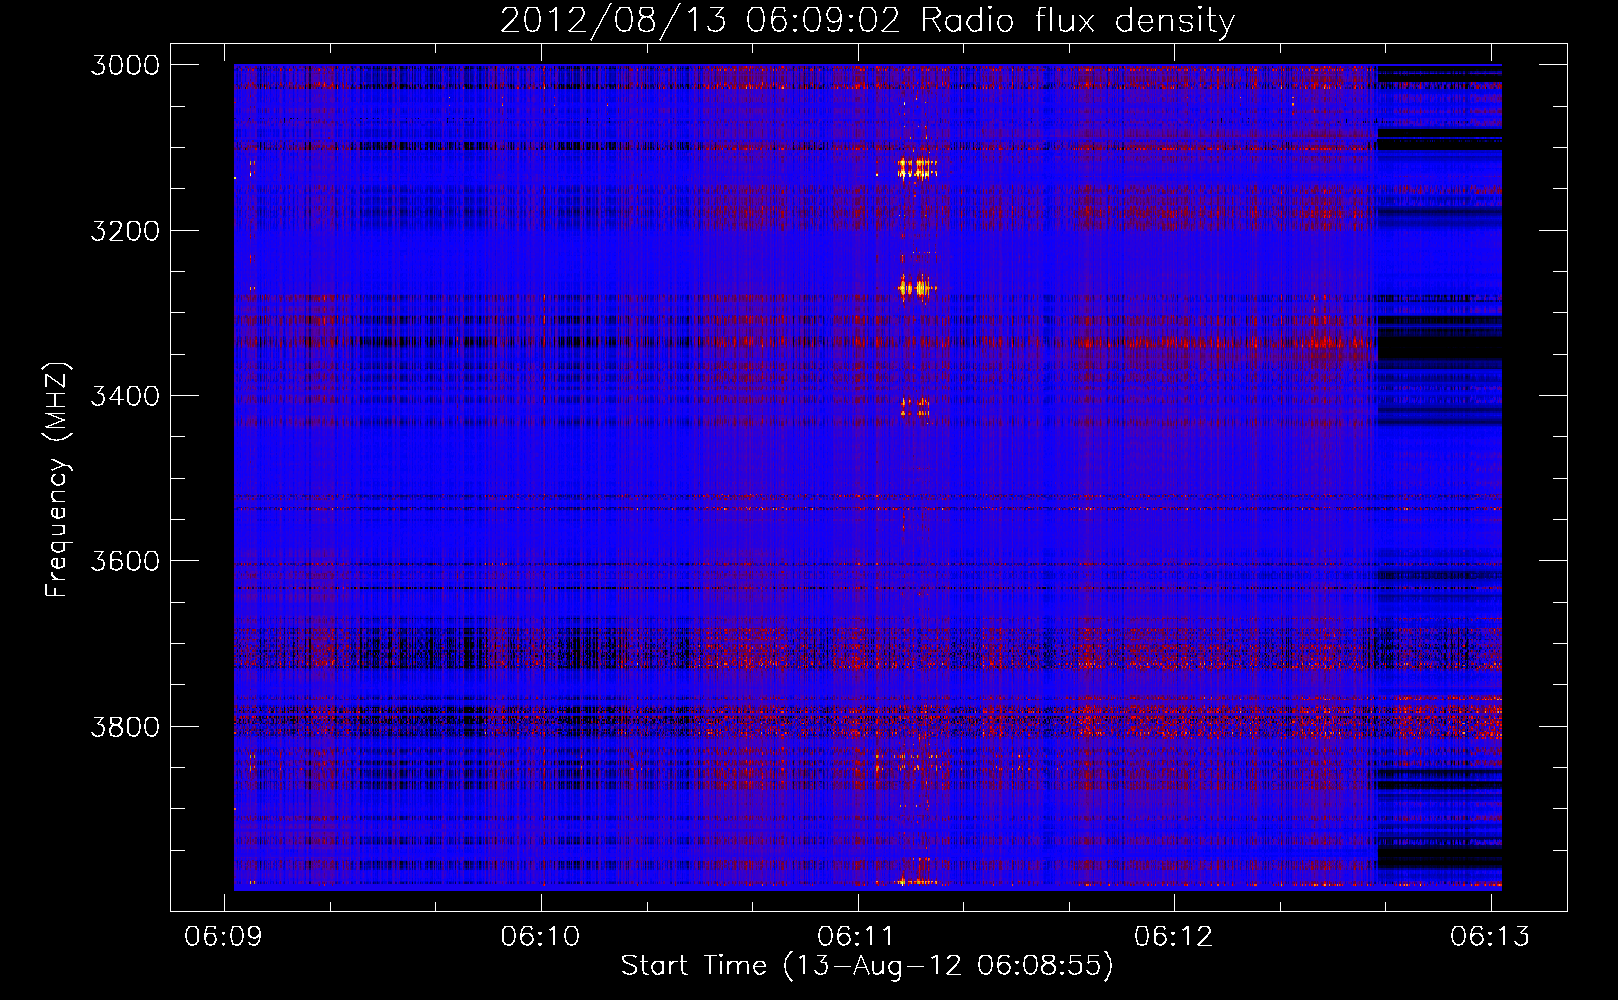The width and height of the screenshot is (1618, 1000).
Task: Click the "Start Time (13-Aug-12 06:08:55)" axis label
Action: 867,966
